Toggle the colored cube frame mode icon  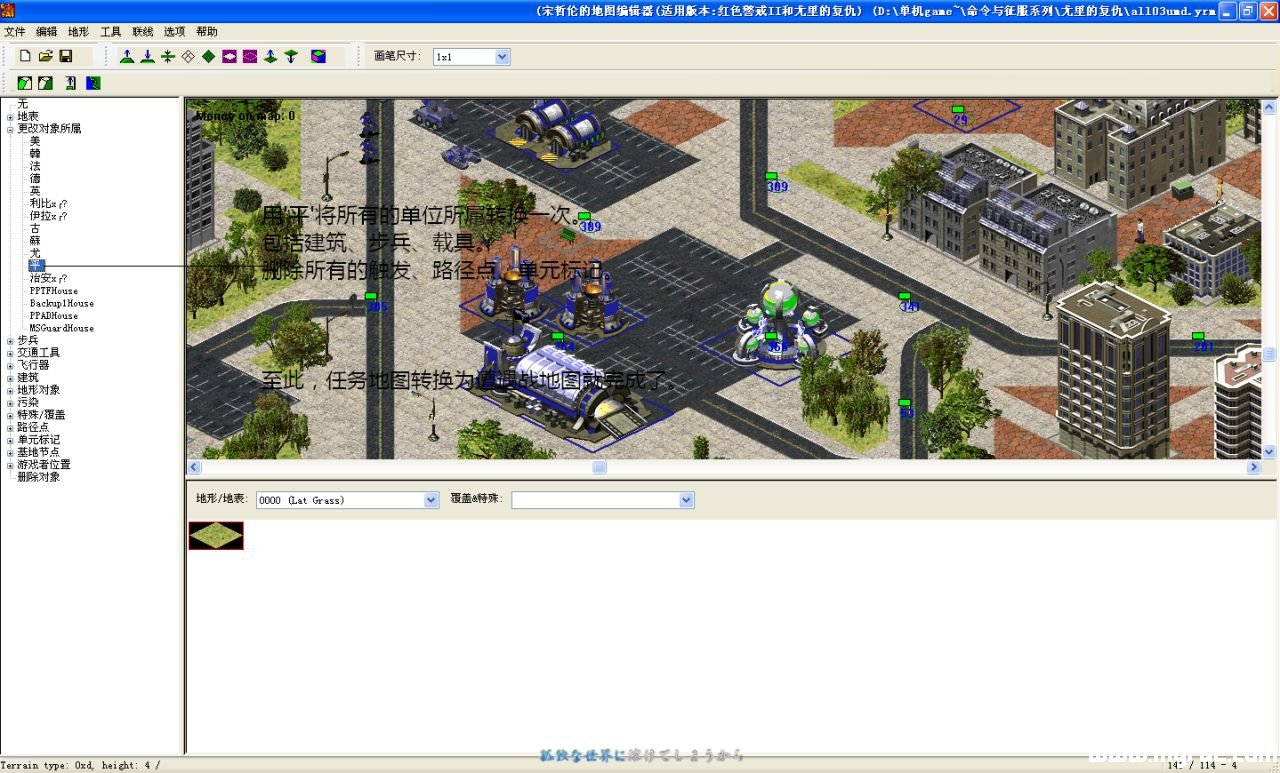[x=318, y=57]
